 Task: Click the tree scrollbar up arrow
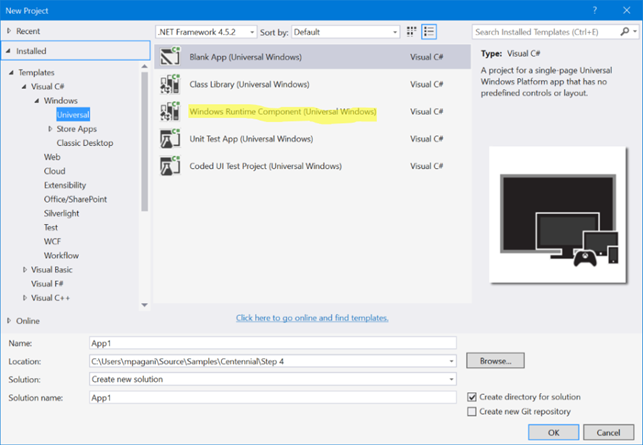click(144, 66)
